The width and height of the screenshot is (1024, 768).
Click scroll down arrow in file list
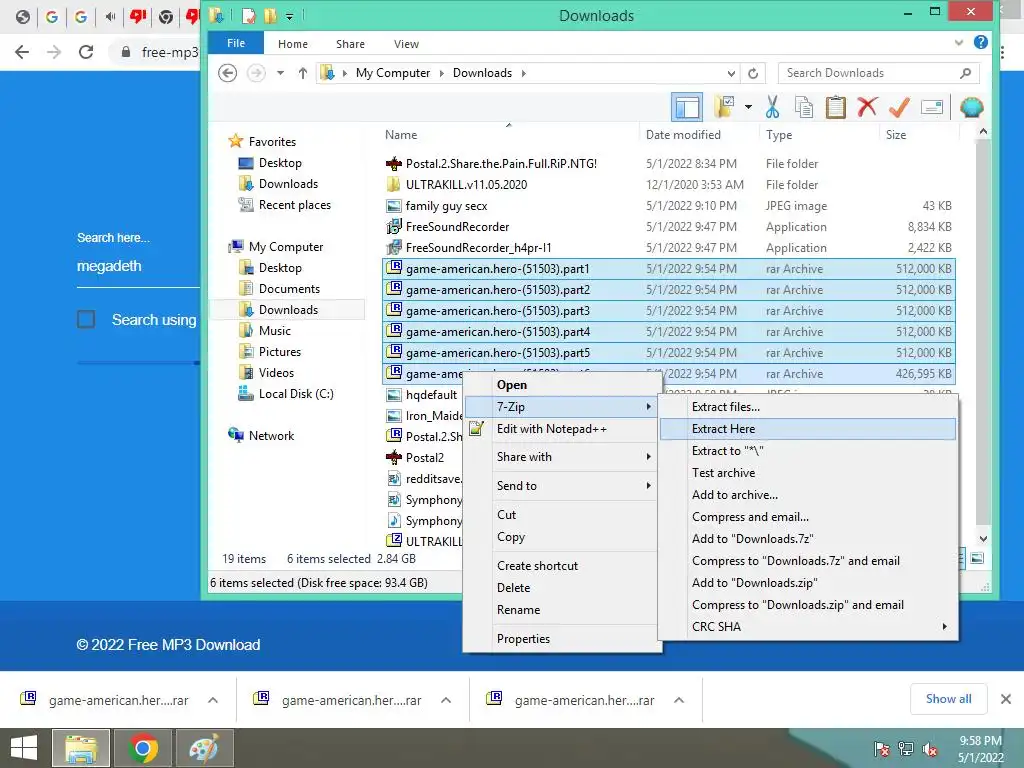point(983,539)
